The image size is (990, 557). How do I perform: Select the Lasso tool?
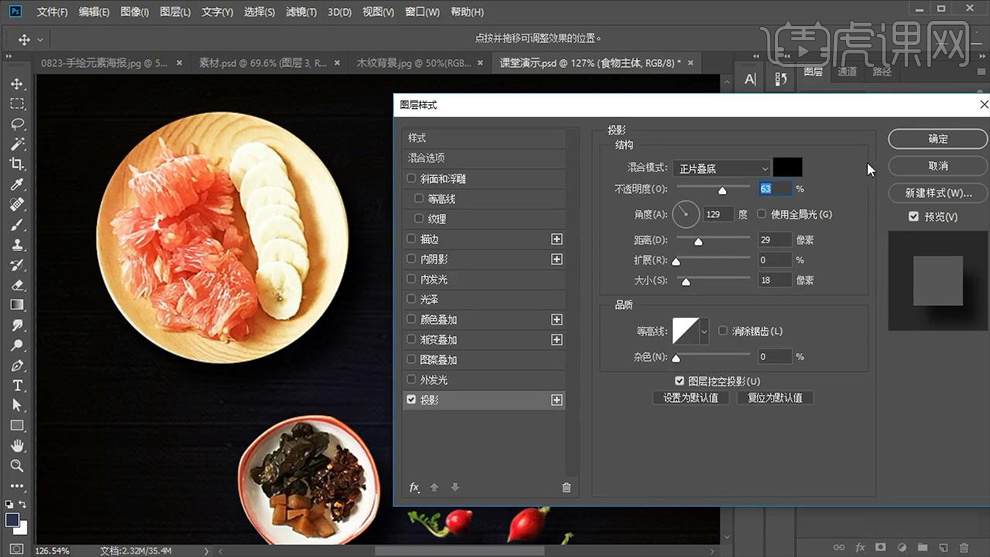coord(17,124)
